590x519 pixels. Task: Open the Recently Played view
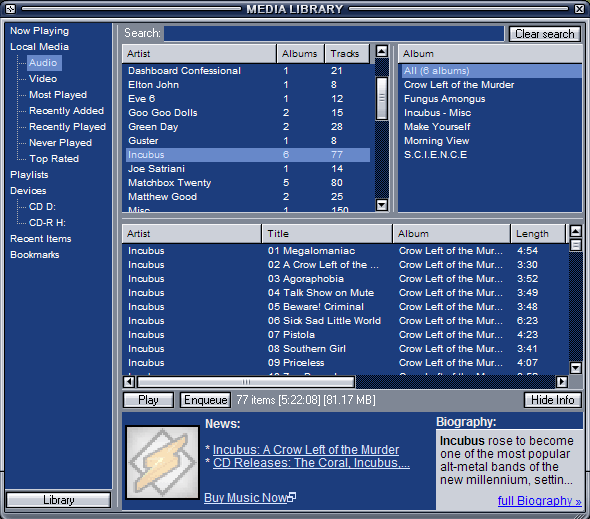tap(67, 127)
